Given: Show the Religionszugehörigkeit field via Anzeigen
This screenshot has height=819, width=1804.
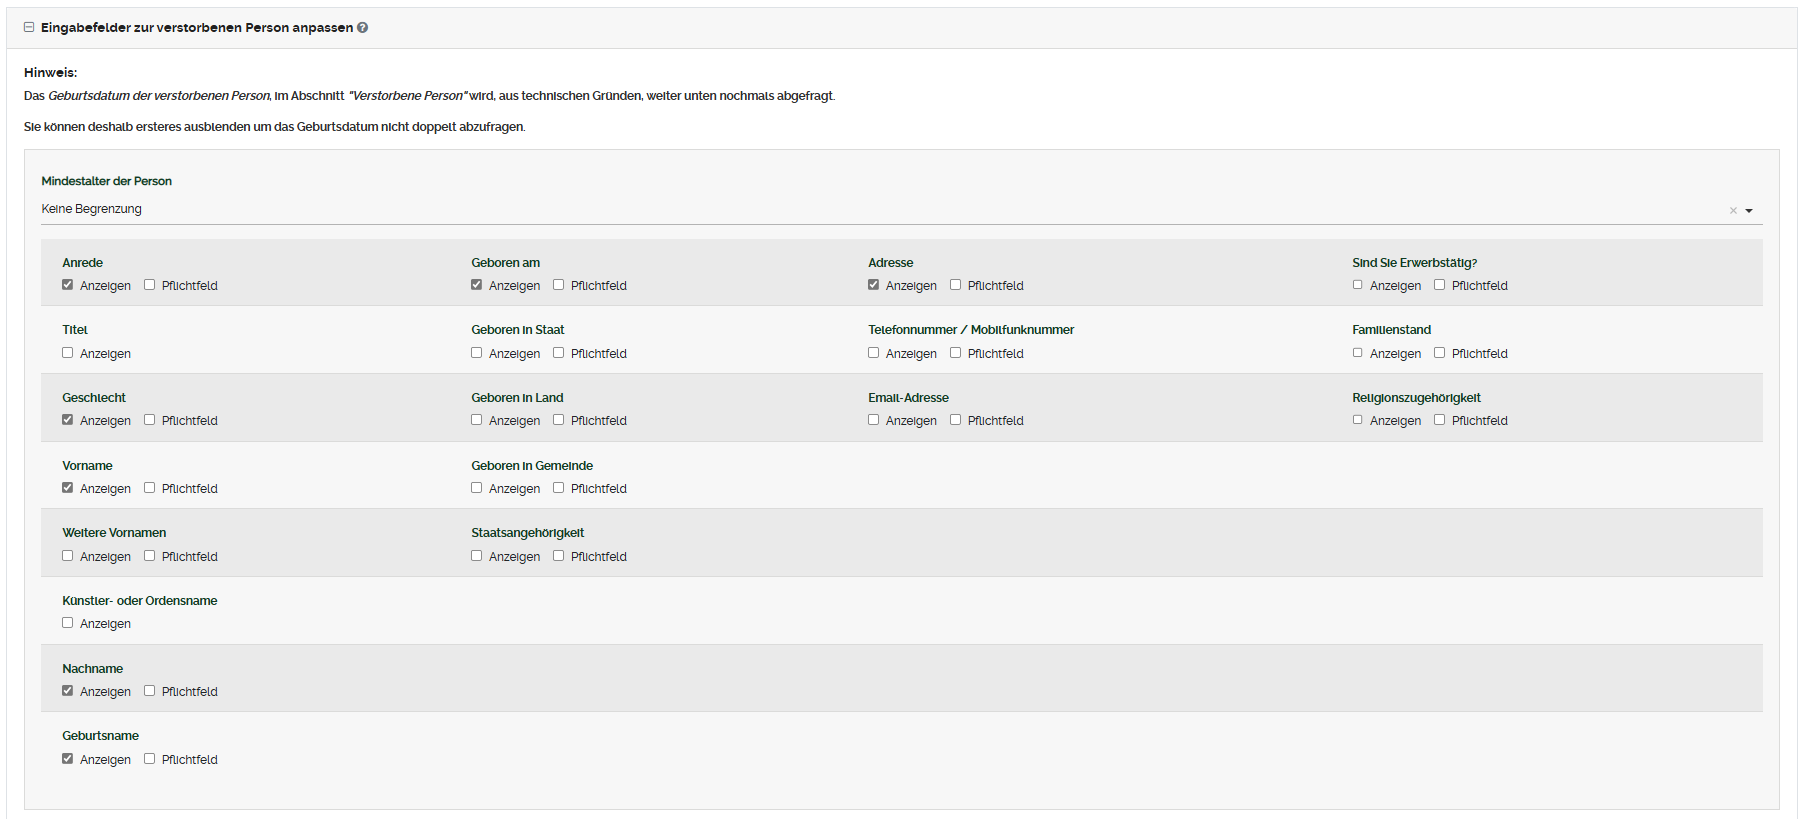Looking at the screenshot, I should point(1358,420).
